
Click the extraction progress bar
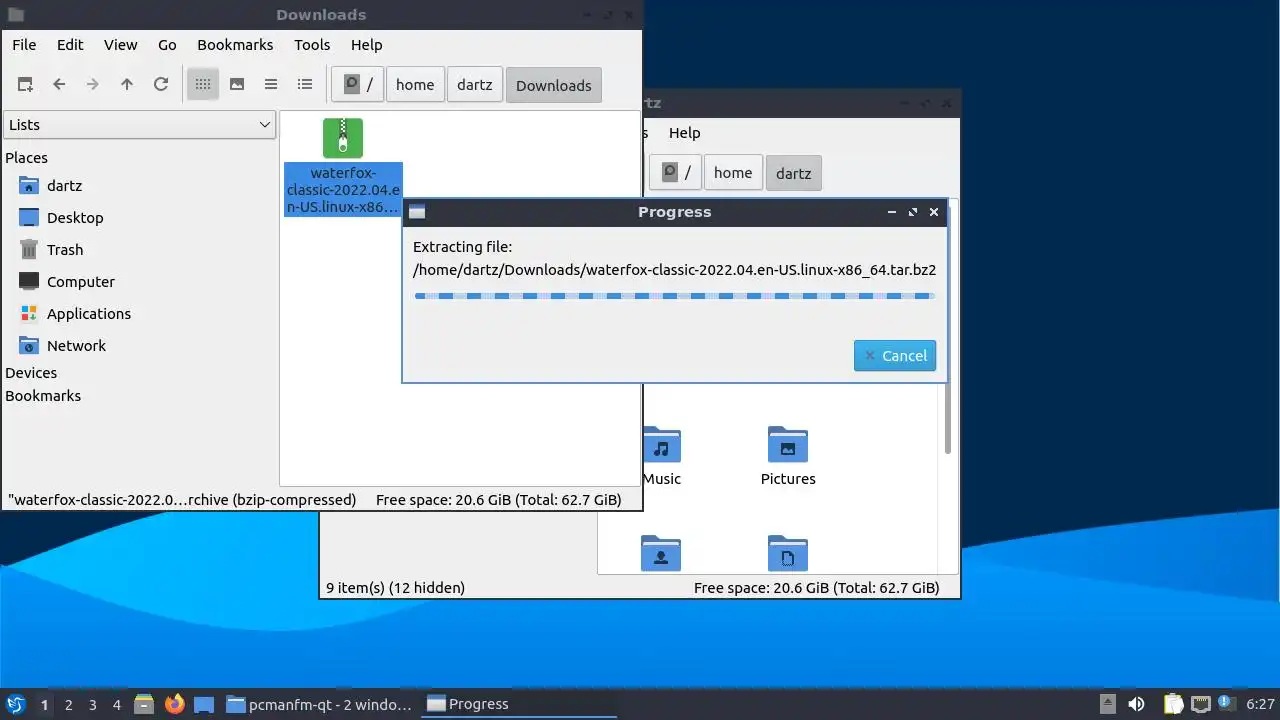[x=675, y=296]
